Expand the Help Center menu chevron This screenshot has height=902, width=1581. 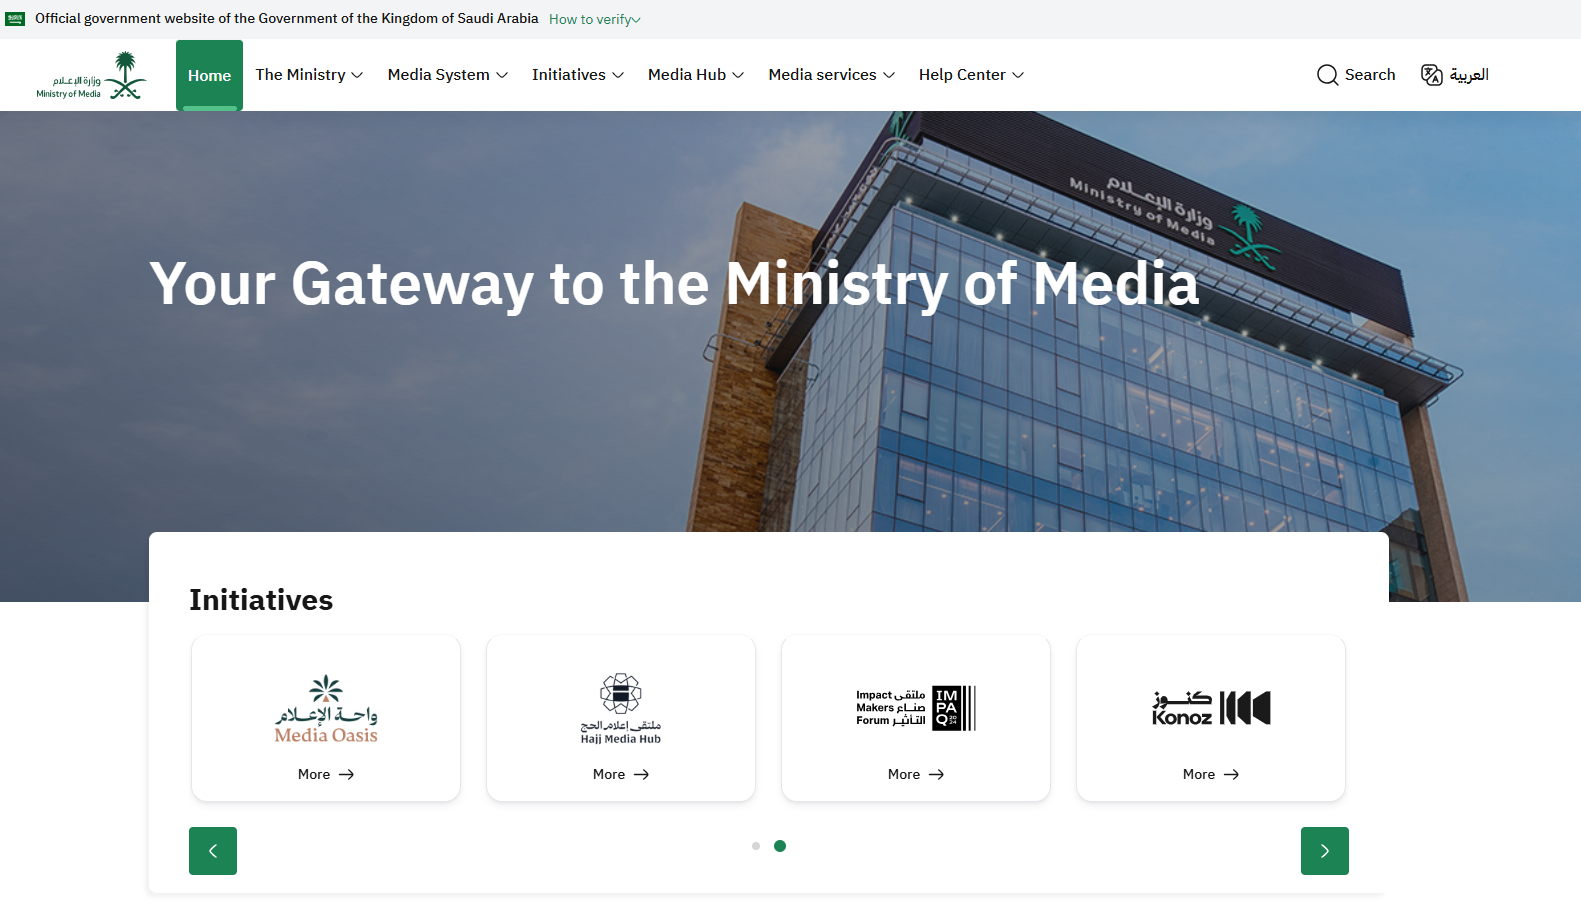(1018, 75)
